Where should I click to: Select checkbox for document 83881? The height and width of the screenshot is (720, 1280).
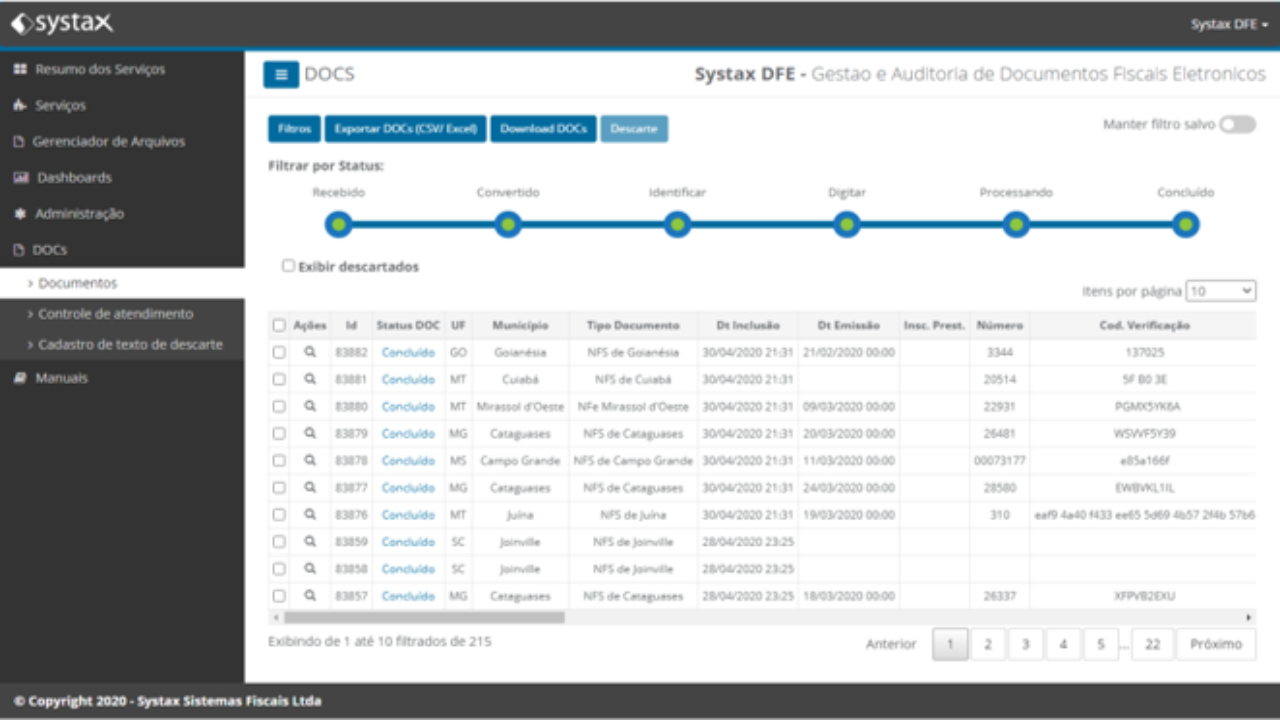279,379
